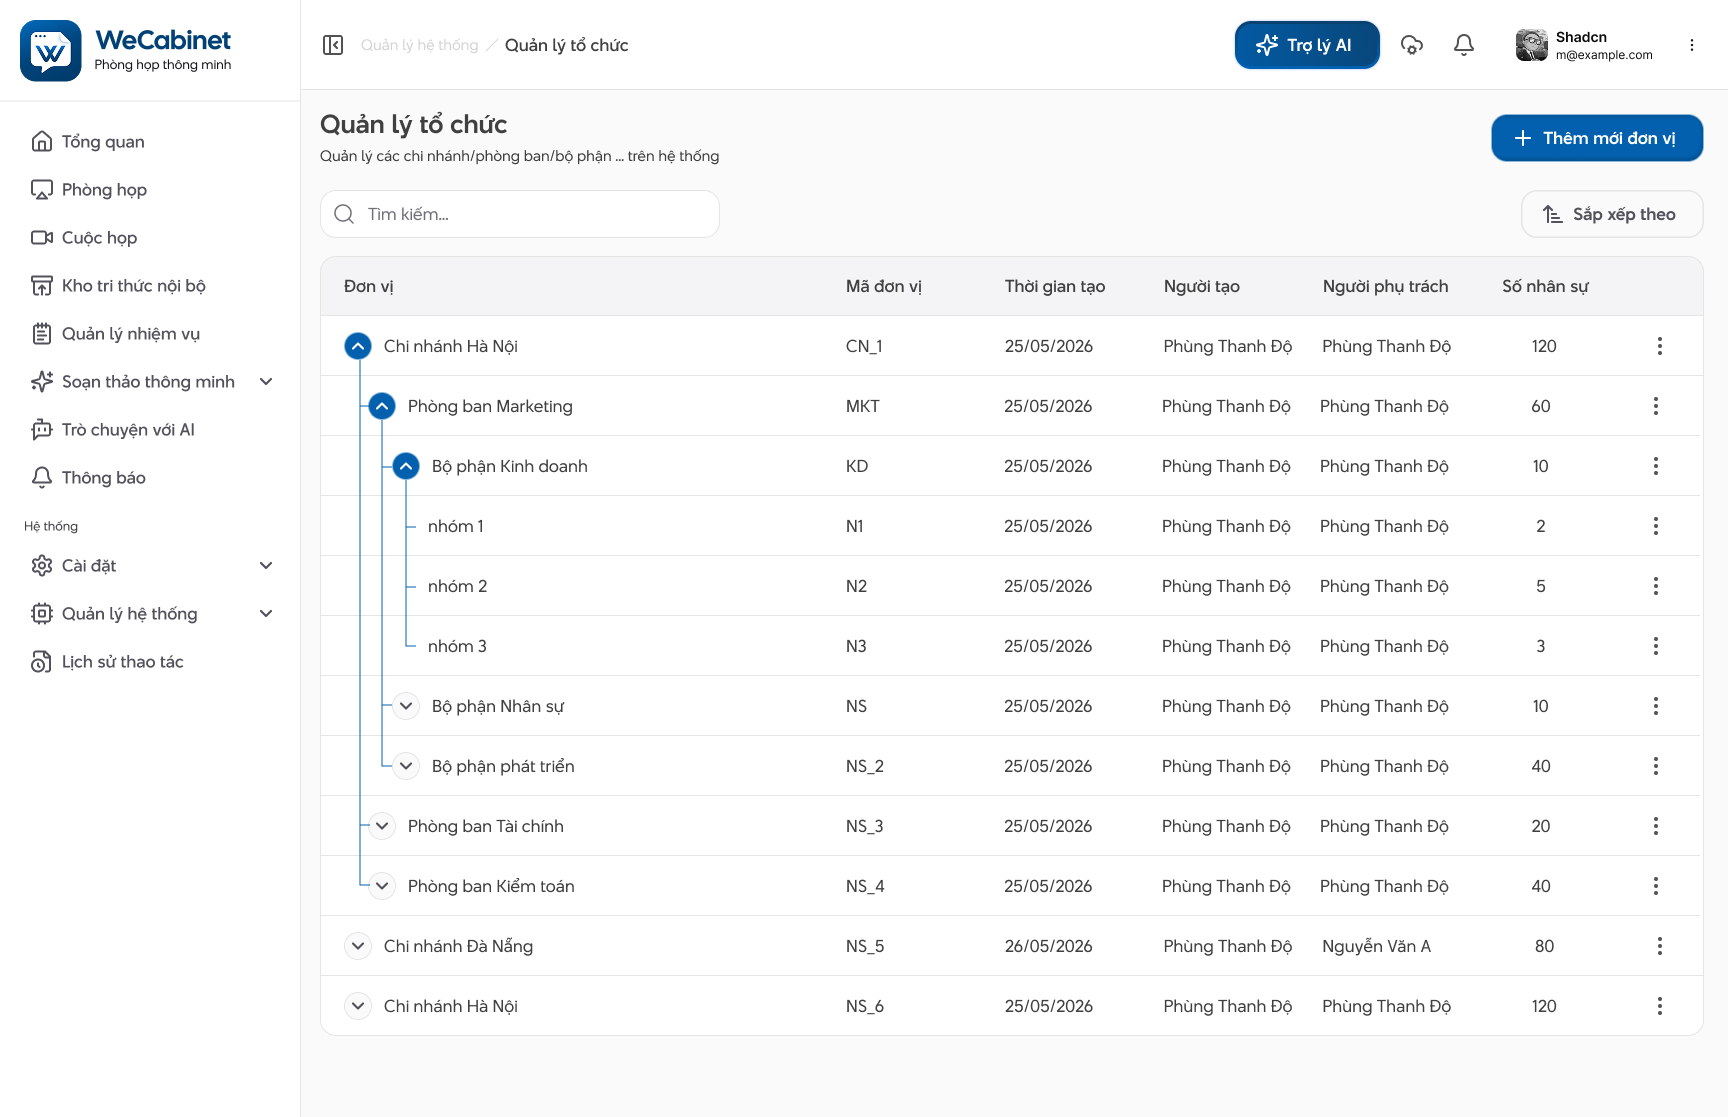Open row actions for Phòng ban Marketing
1728x1117 pixels.
tap(1656, 406)
